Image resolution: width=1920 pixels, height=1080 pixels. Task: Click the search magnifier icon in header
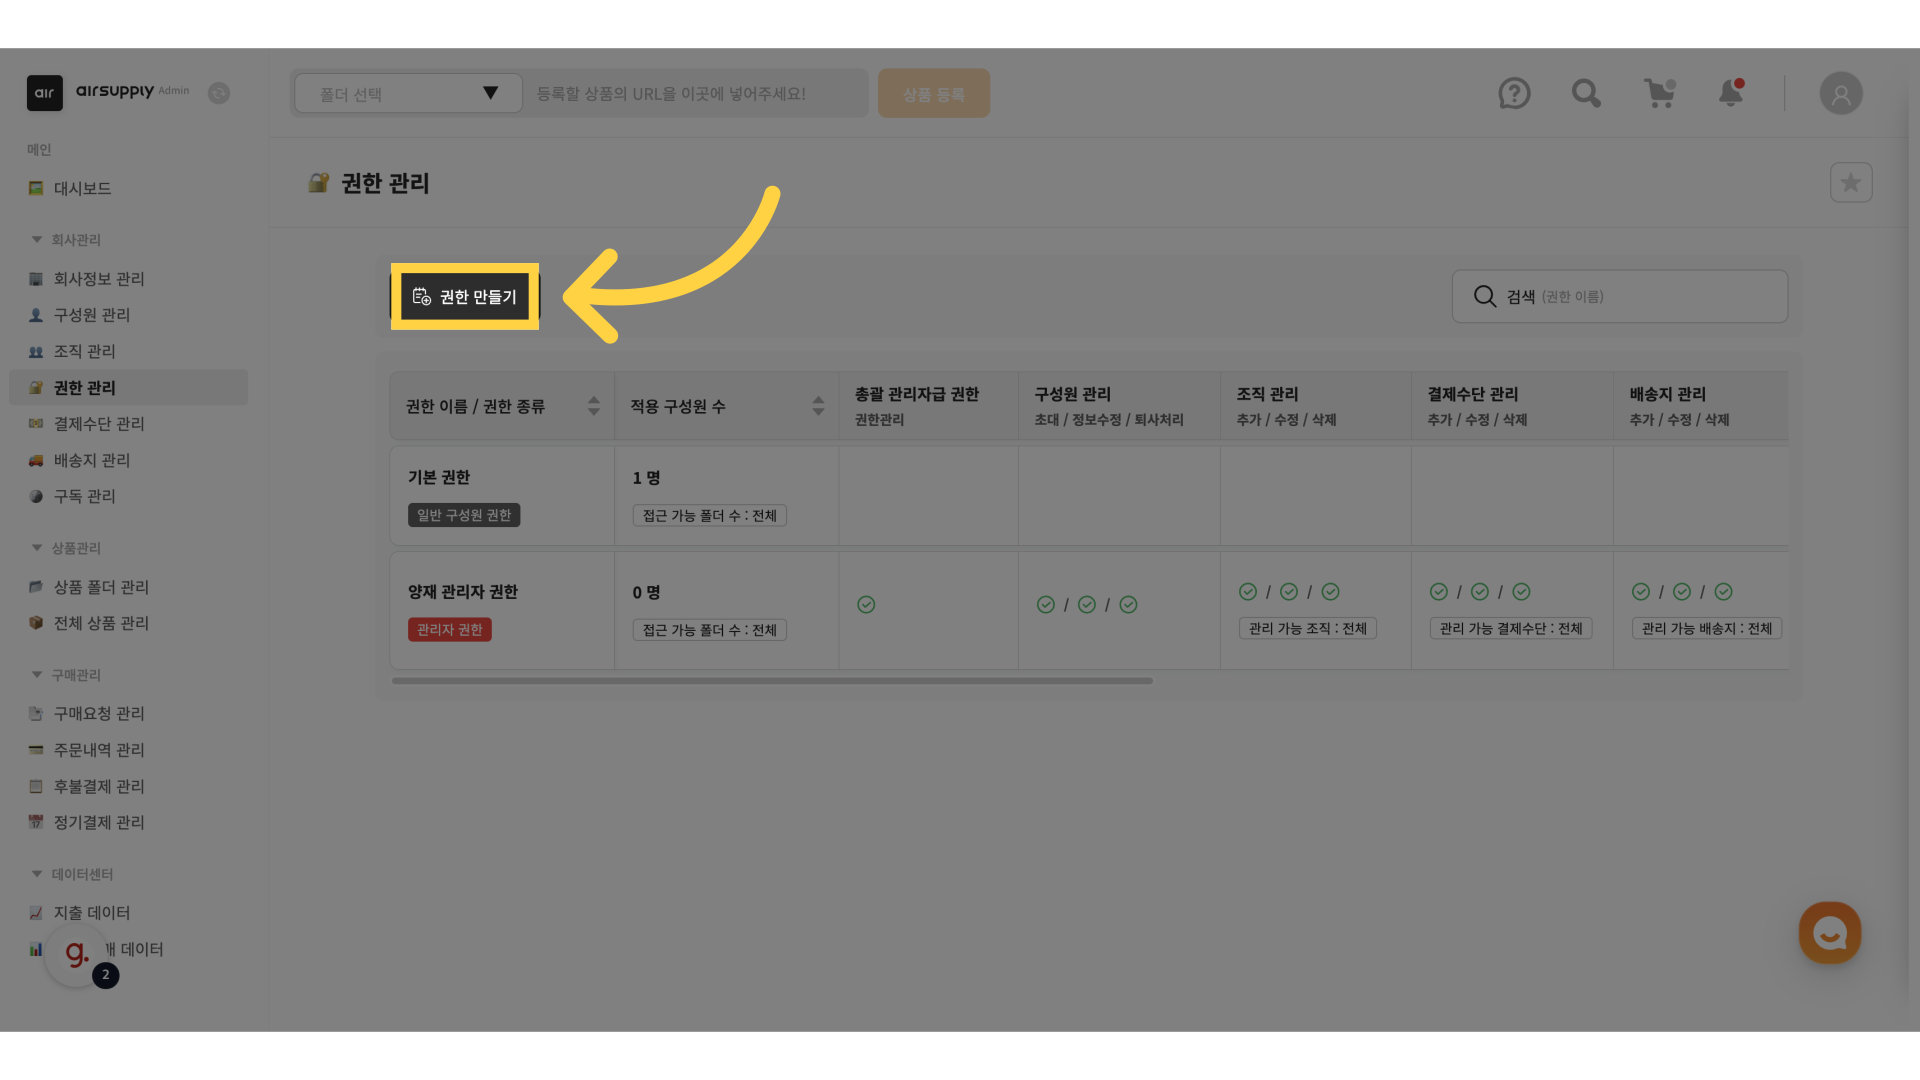click(1586, 94)
